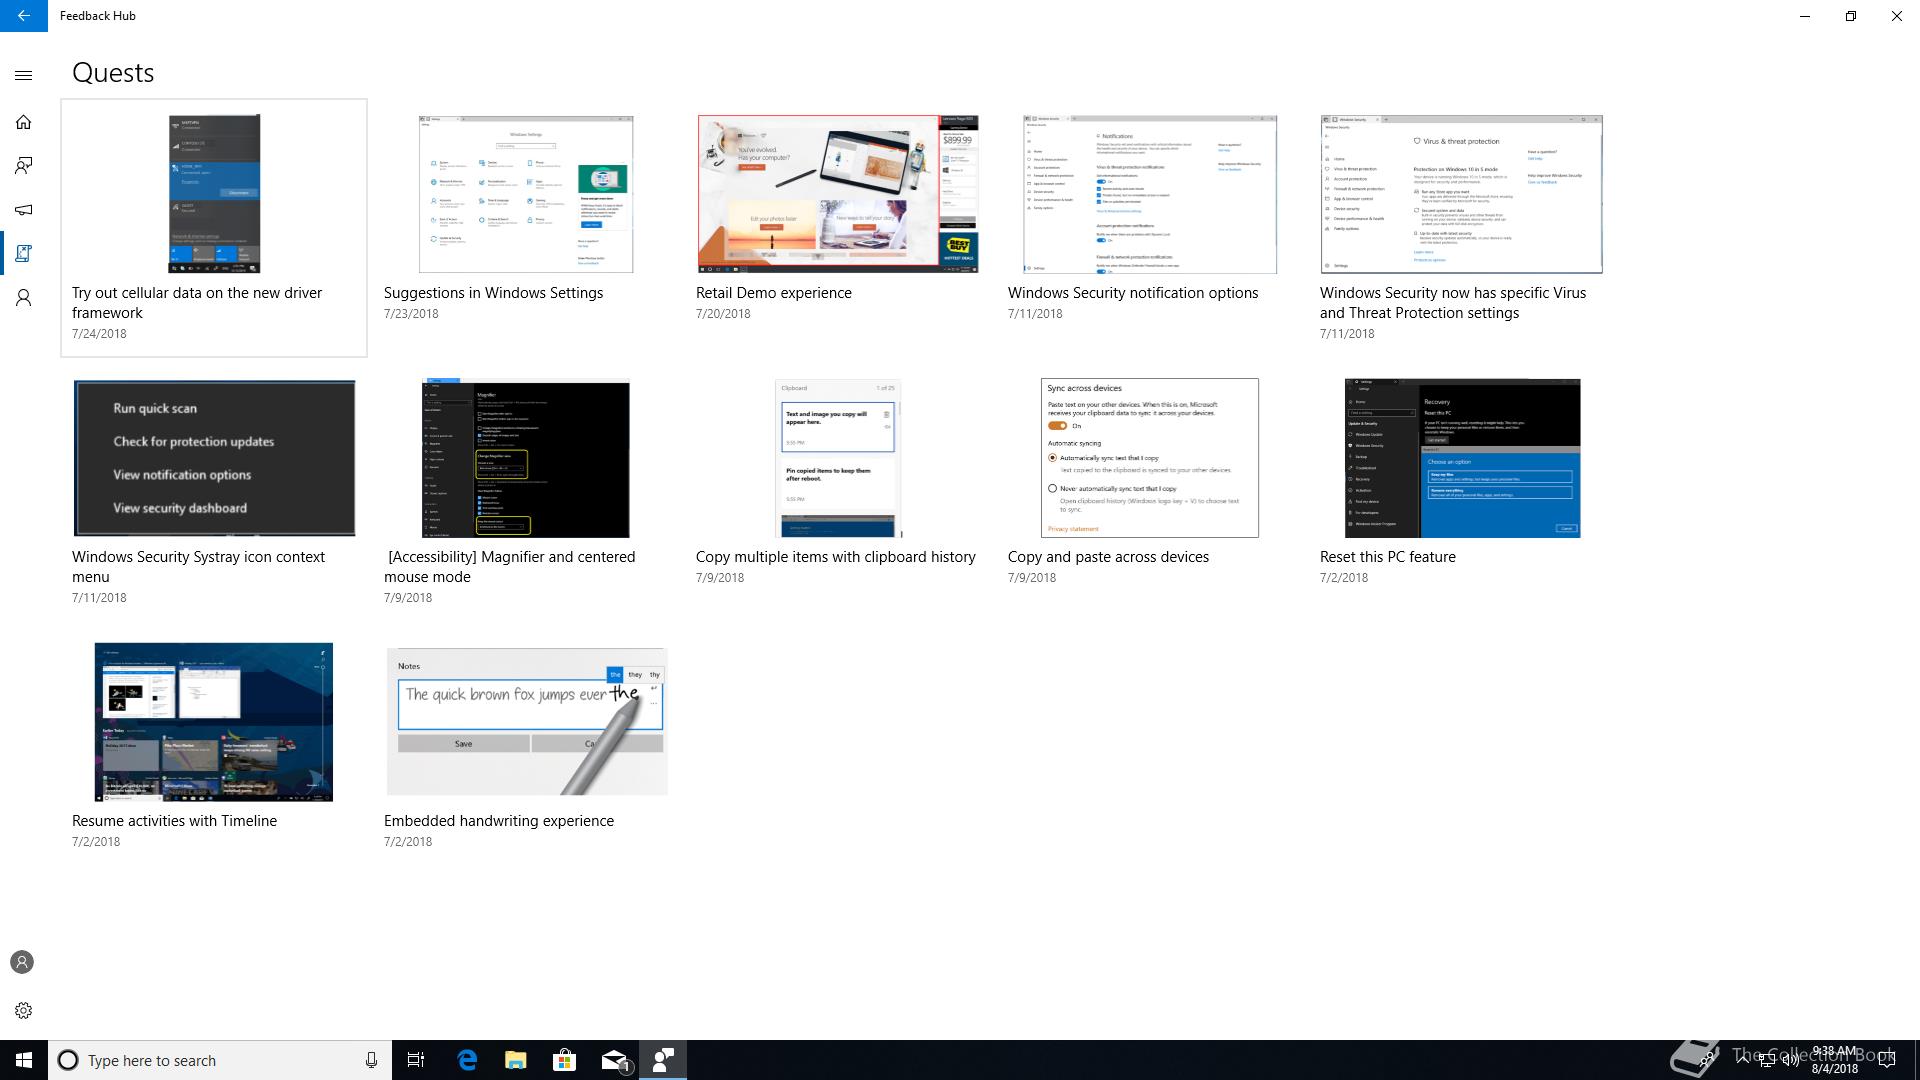Screen dimensions: 1920x1080
Task: Click the microphone icon in the search box
Action: [x=371, y=1060]
